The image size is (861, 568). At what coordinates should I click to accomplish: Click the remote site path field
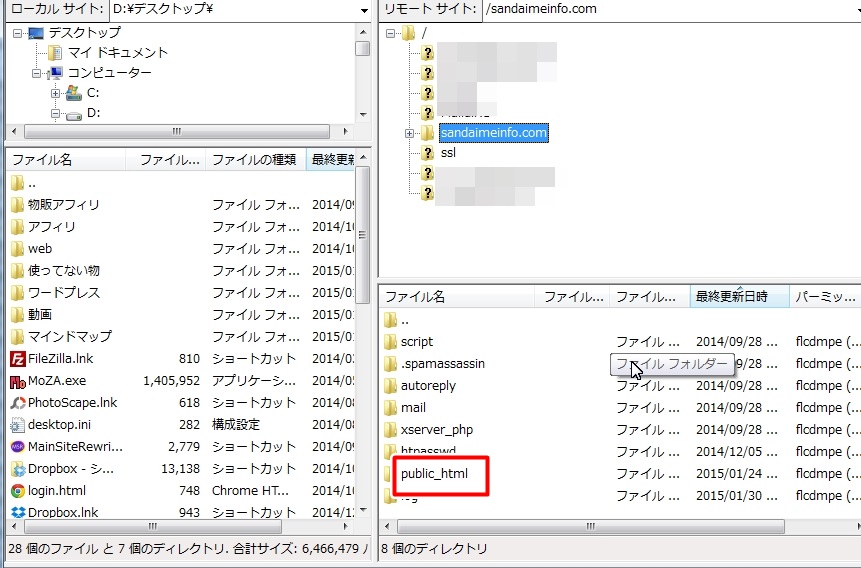[x=672, y=9]
